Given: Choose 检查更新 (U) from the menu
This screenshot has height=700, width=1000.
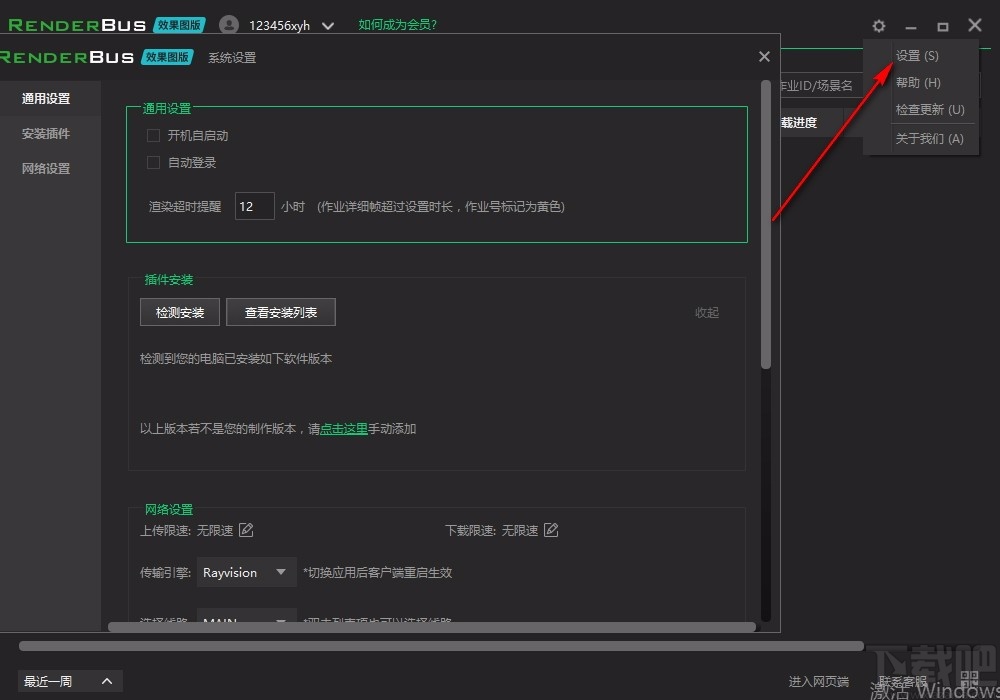Looking at the screenshot, I should pyautogui.click(x=930, y=110).
